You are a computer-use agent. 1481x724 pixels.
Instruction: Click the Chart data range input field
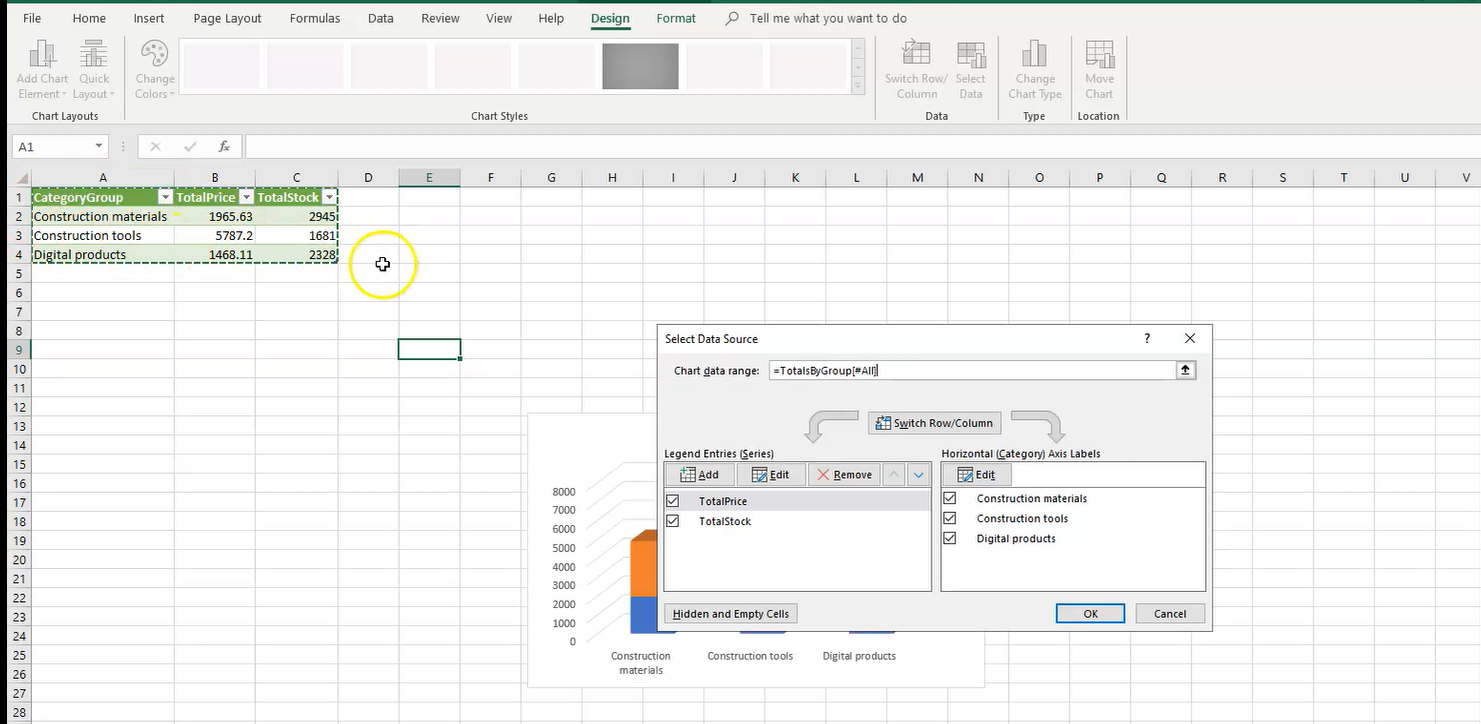970,371
